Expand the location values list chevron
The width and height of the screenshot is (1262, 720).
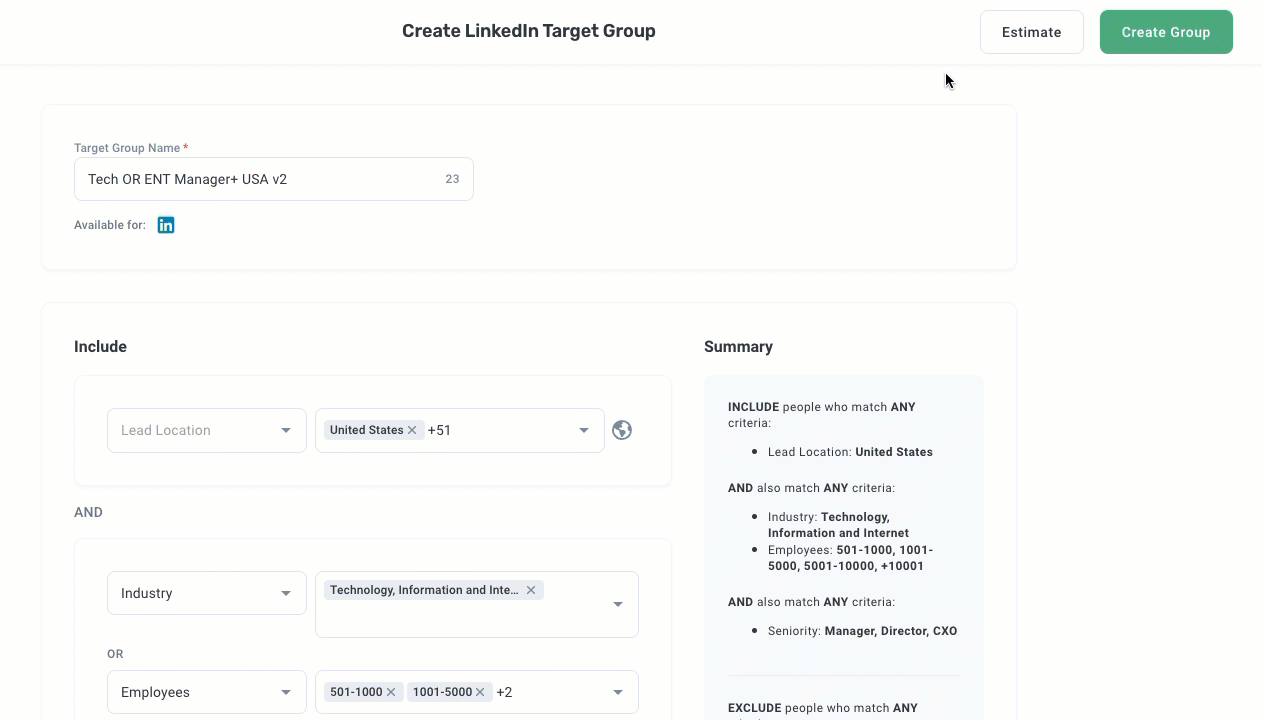pos(584,430)
